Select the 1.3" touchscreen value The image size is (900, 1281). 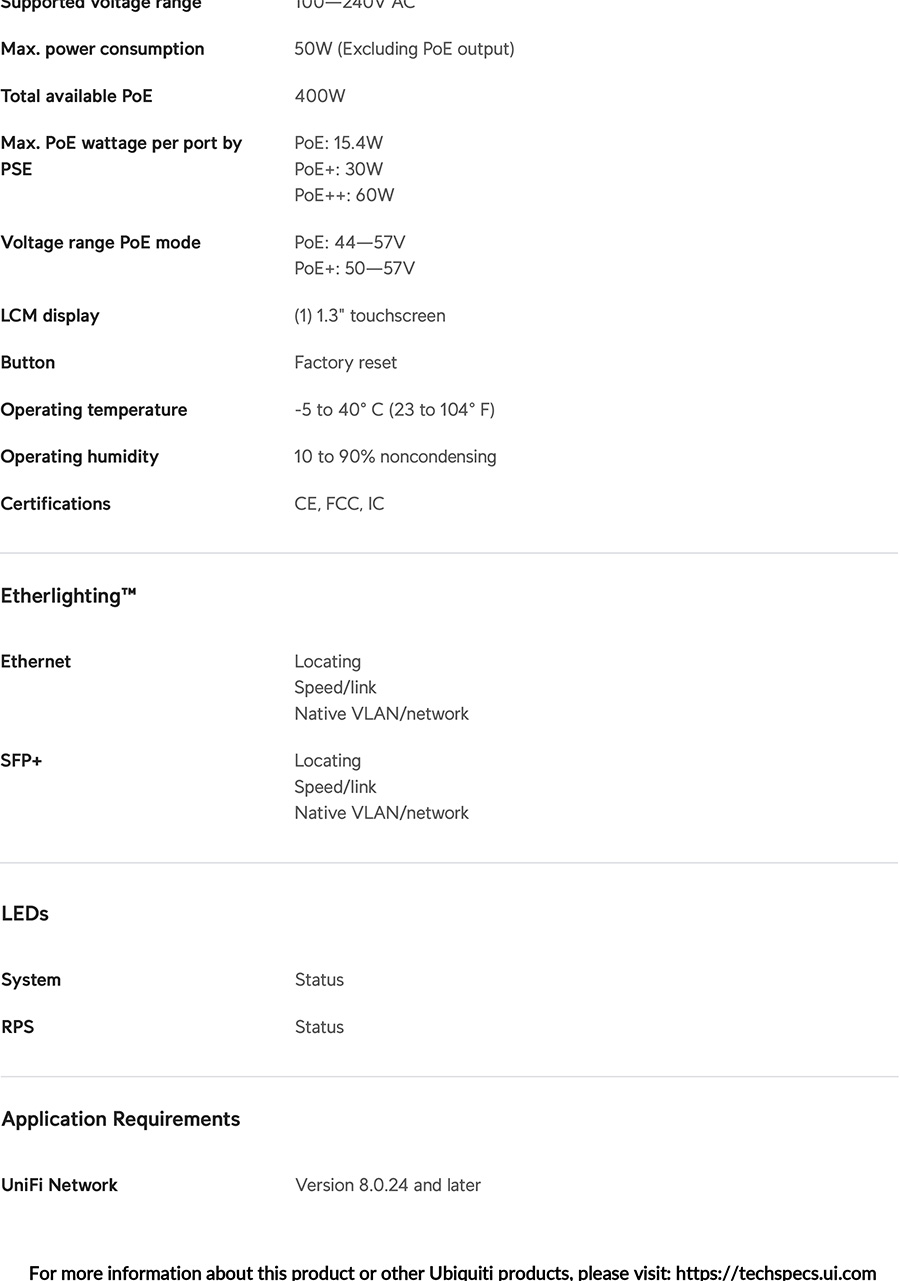[x=370, y=316]
